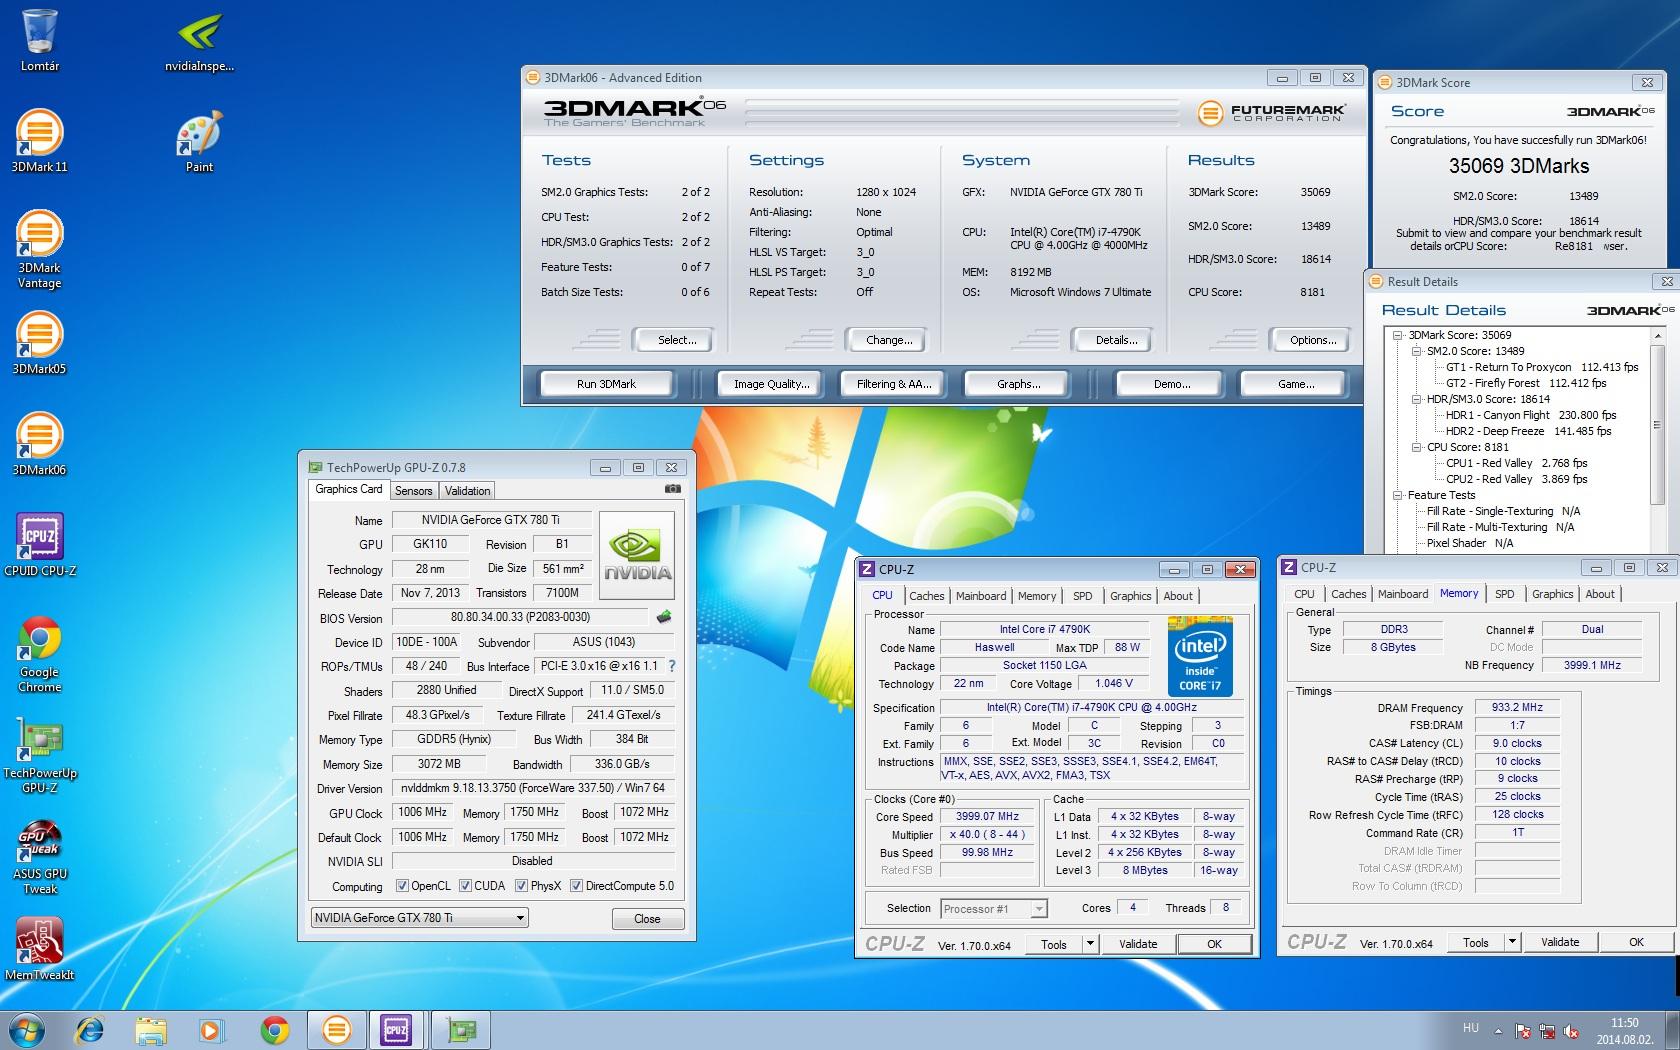Collapse the 3DMark Score: 35069 tree node
1680x1050 pixels.
point(1398,335)
